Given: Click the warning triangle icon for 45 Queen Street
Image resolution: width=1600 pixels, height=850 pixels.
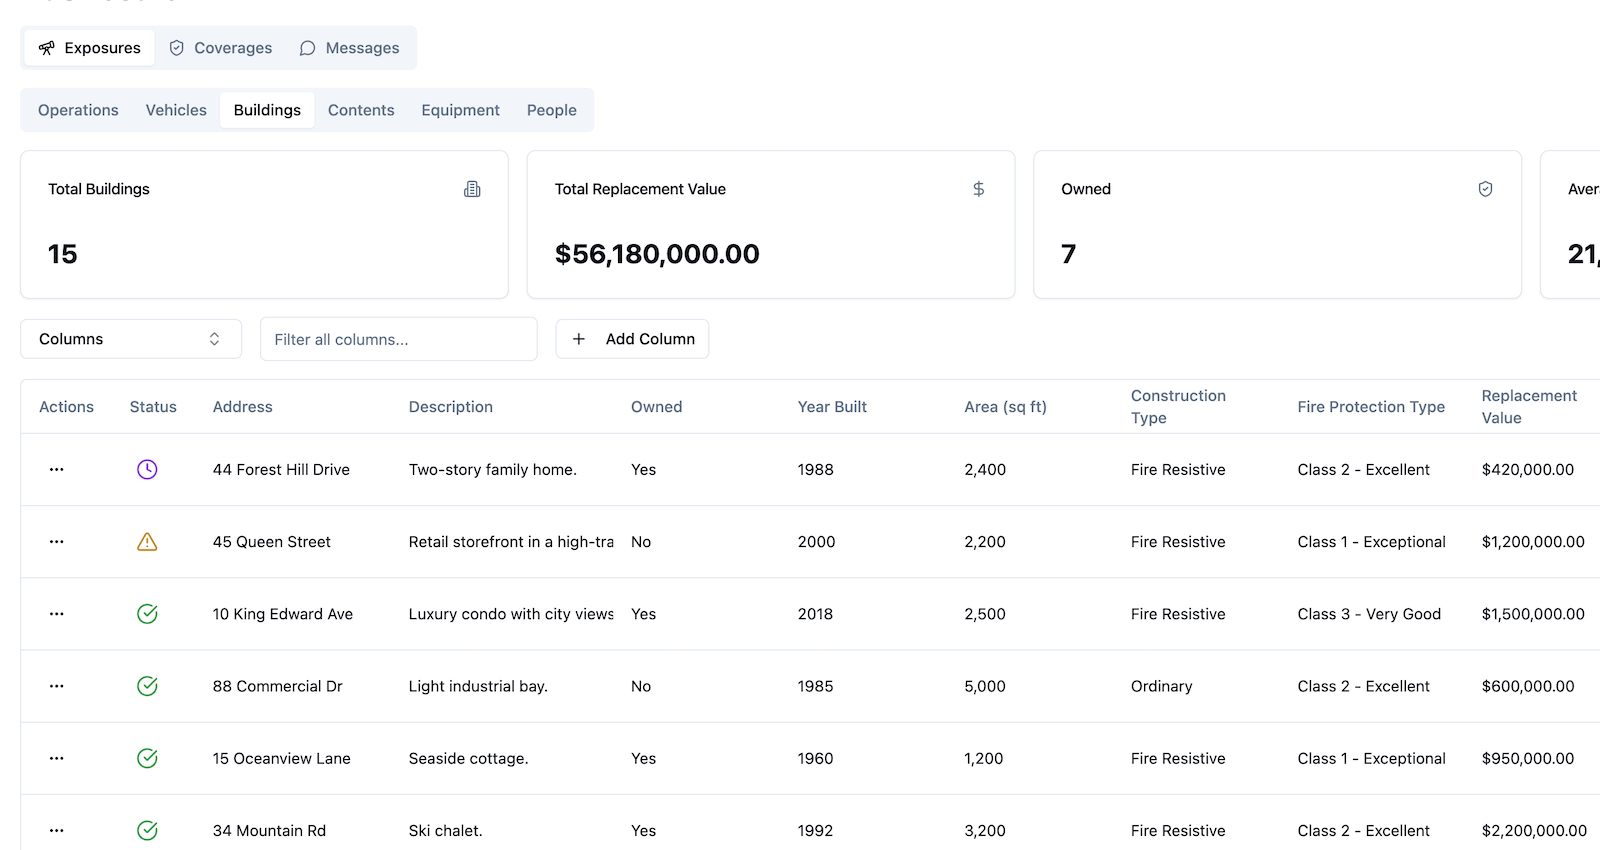Looking at the screenshot, I should pos(147,542).
